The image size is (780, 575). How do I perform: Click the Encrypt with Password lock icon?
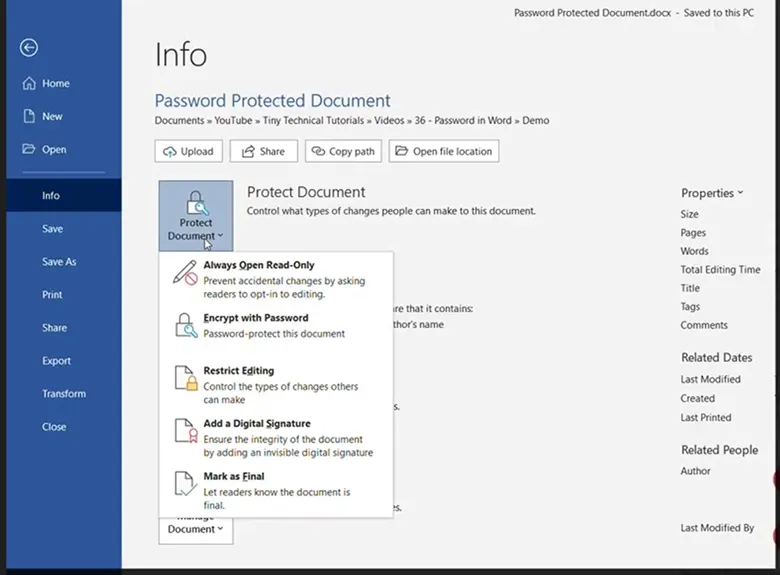tap(186, 325)
